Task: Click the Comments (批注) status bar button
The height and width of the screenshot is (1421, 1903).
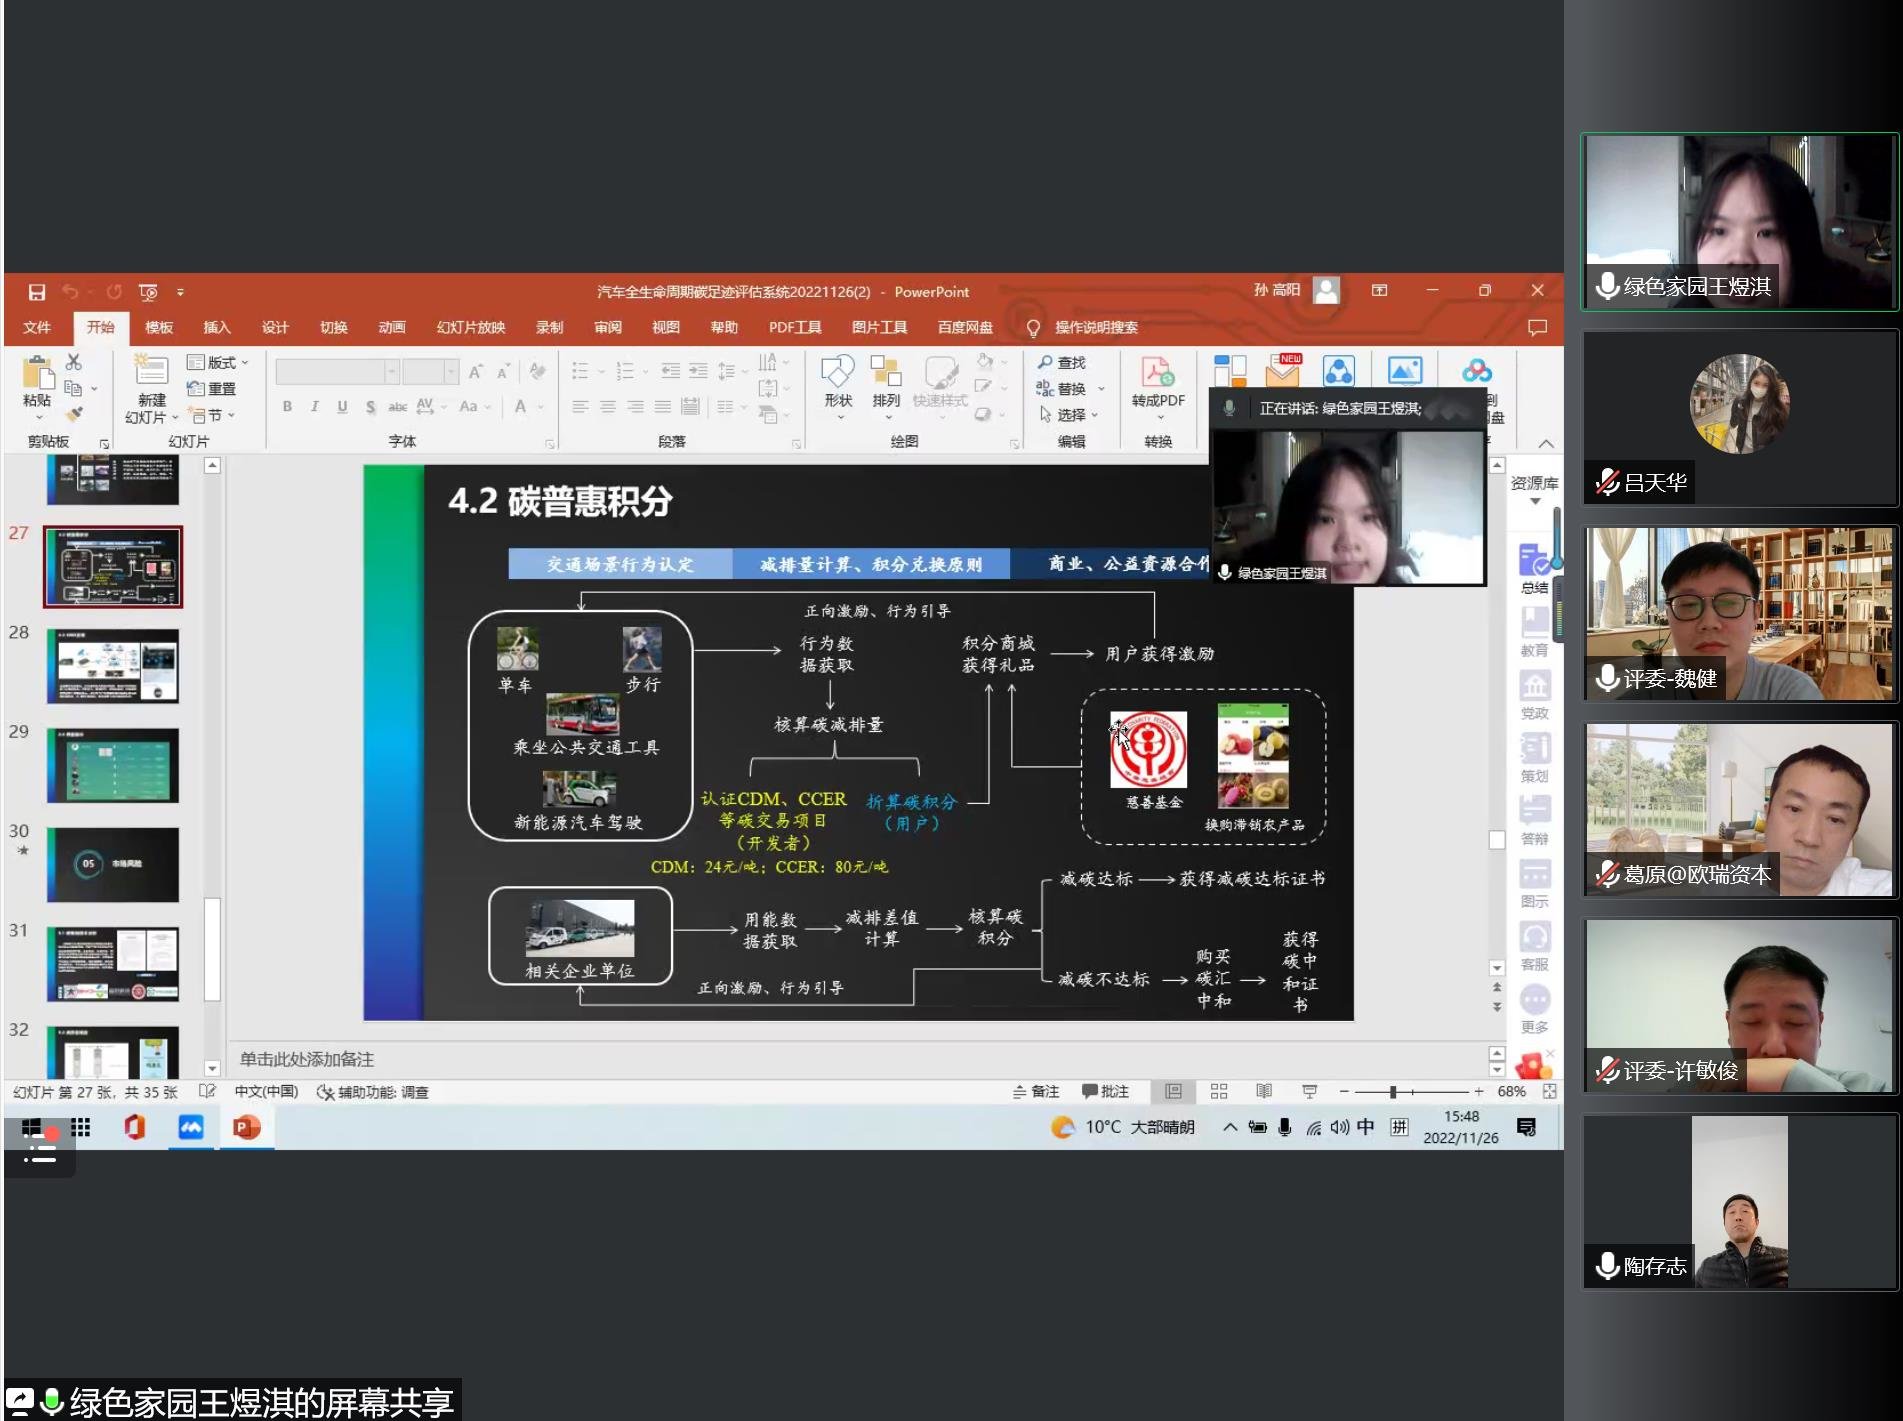Action: (1106, 1092)
